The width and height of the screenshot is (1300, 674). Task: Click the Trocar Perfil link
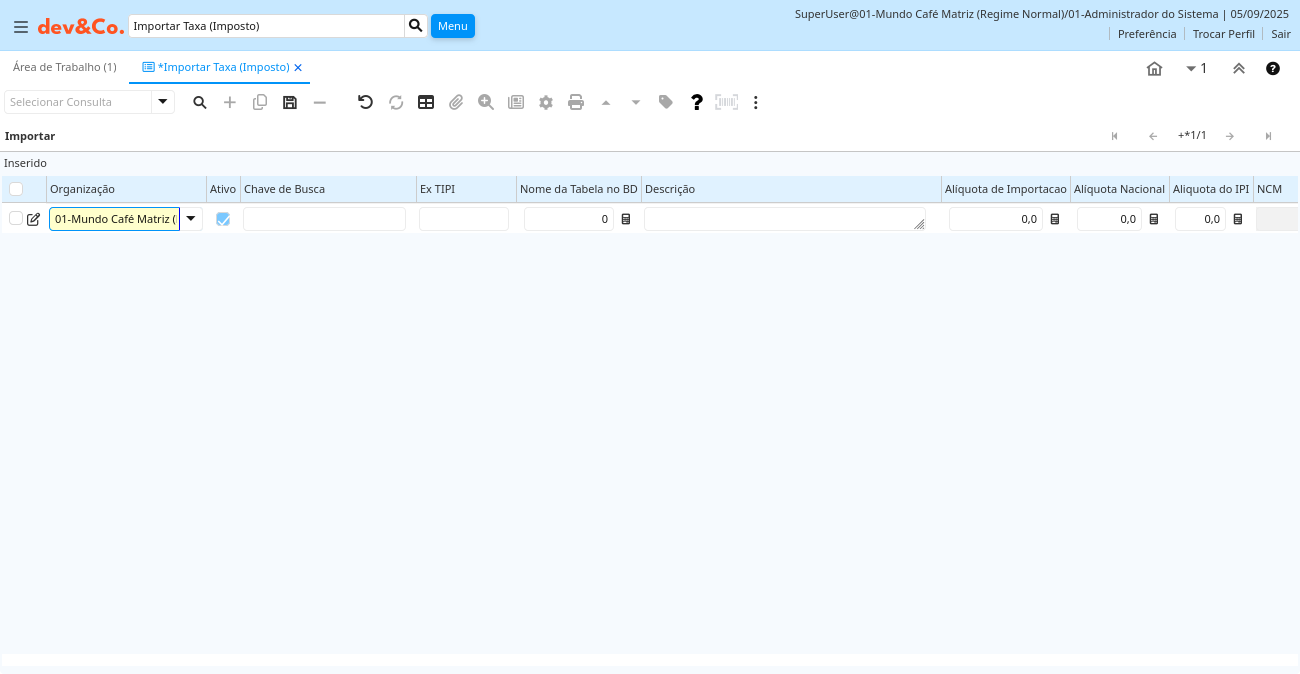pyautogui.click(x=1223, y=34)
